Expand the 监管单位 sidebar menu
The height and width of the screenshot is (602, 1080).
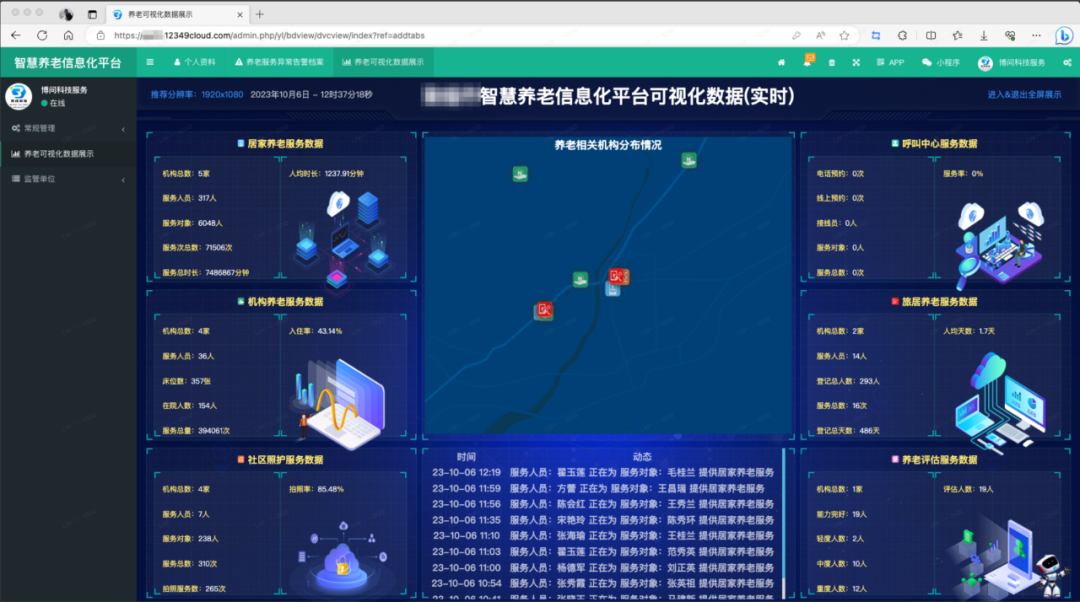point(68,179)
